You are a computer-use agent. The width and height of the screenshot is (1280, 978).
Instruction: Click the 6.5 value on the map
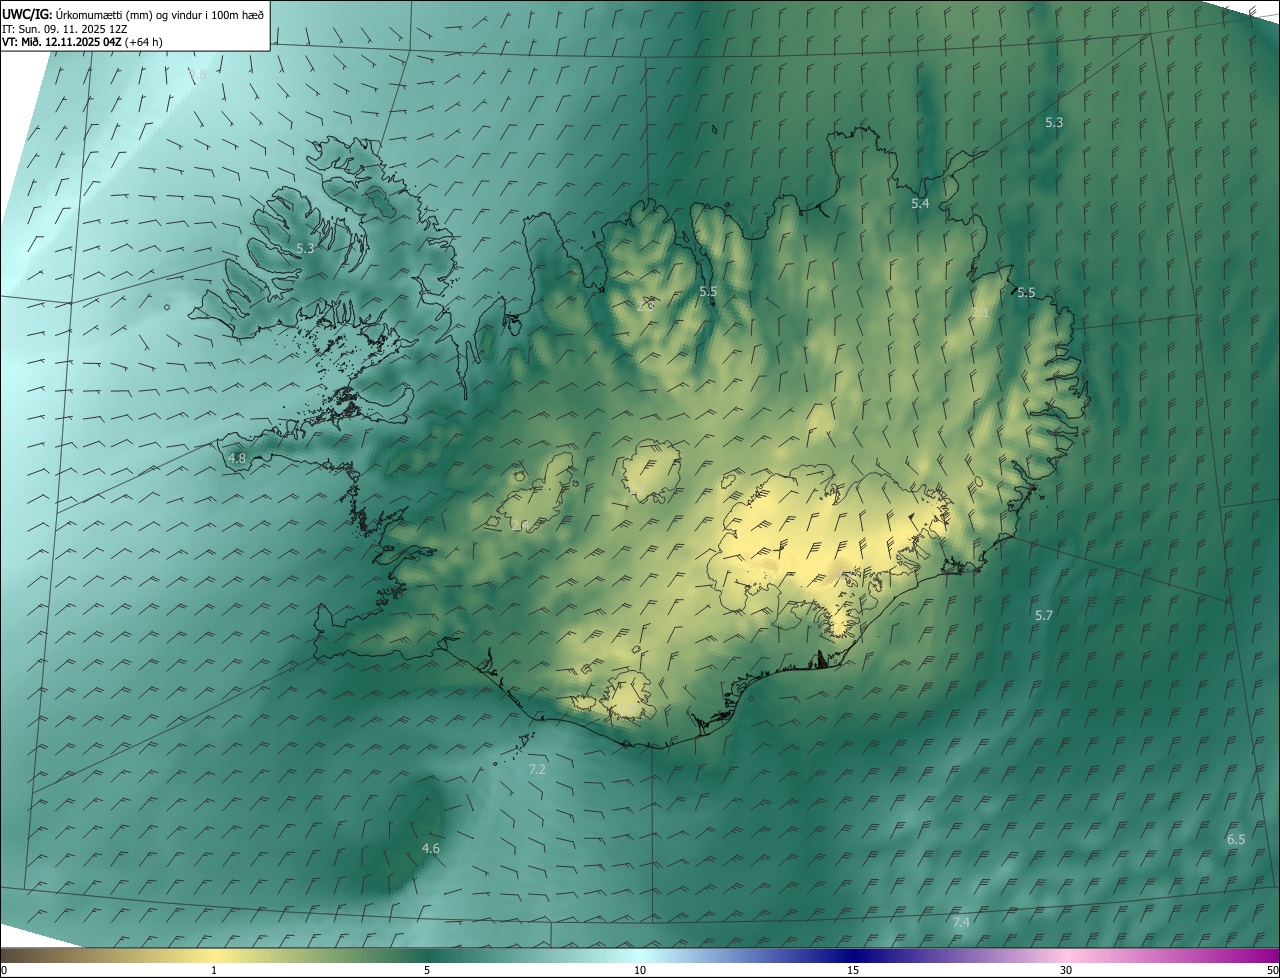pyautogui.click(x=1236, y=839)
